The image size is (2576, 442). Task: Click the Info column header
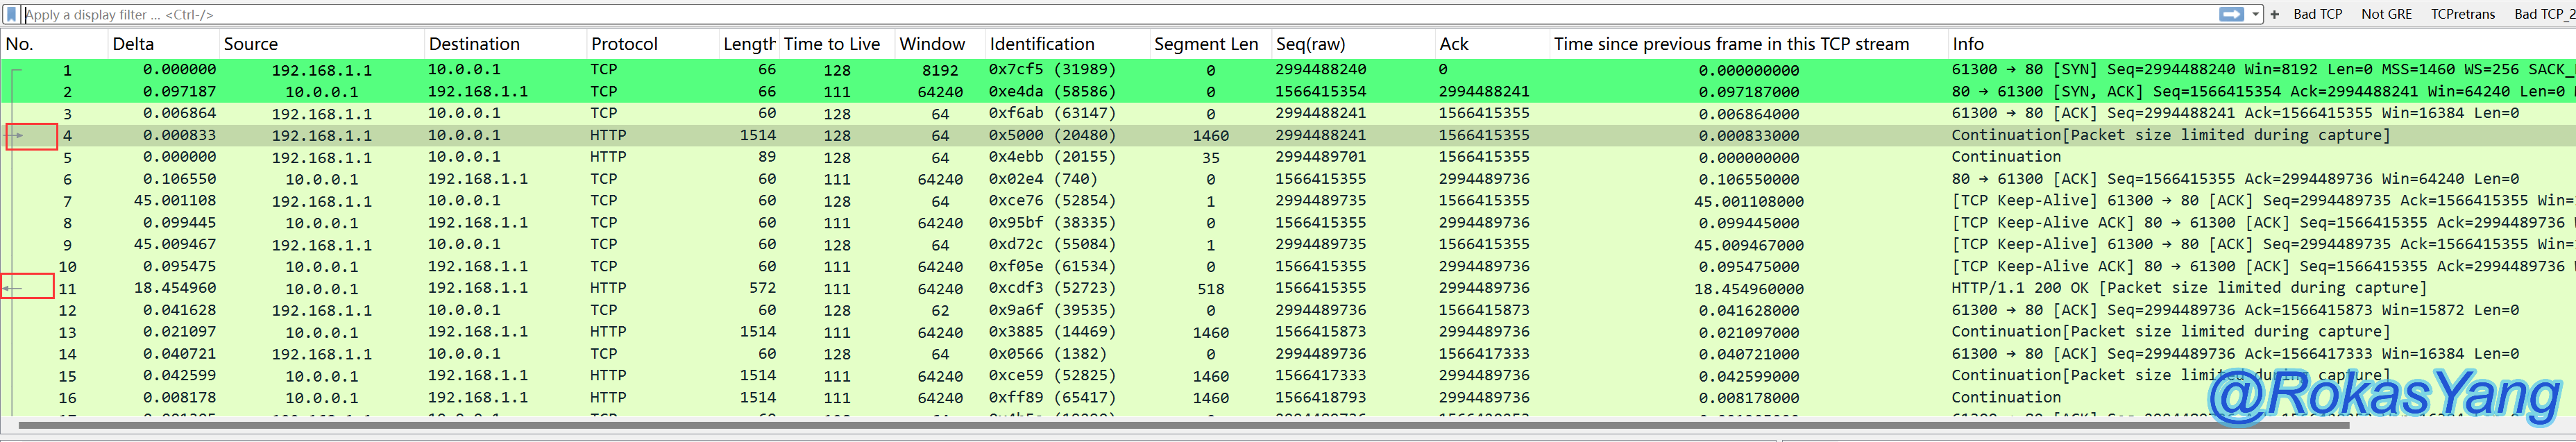point(1967,44)
